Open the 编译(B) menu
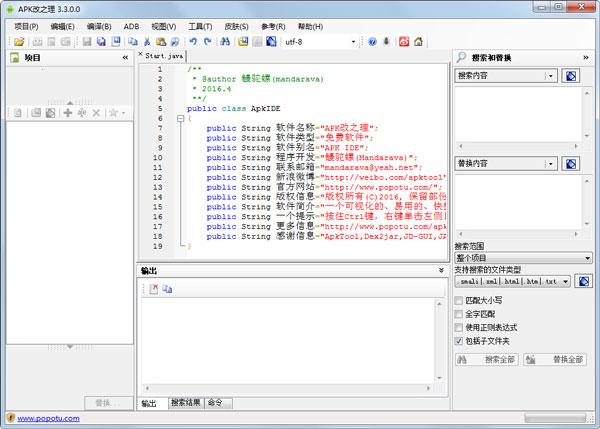The image size is (600, 429). [x=99, y=26]
